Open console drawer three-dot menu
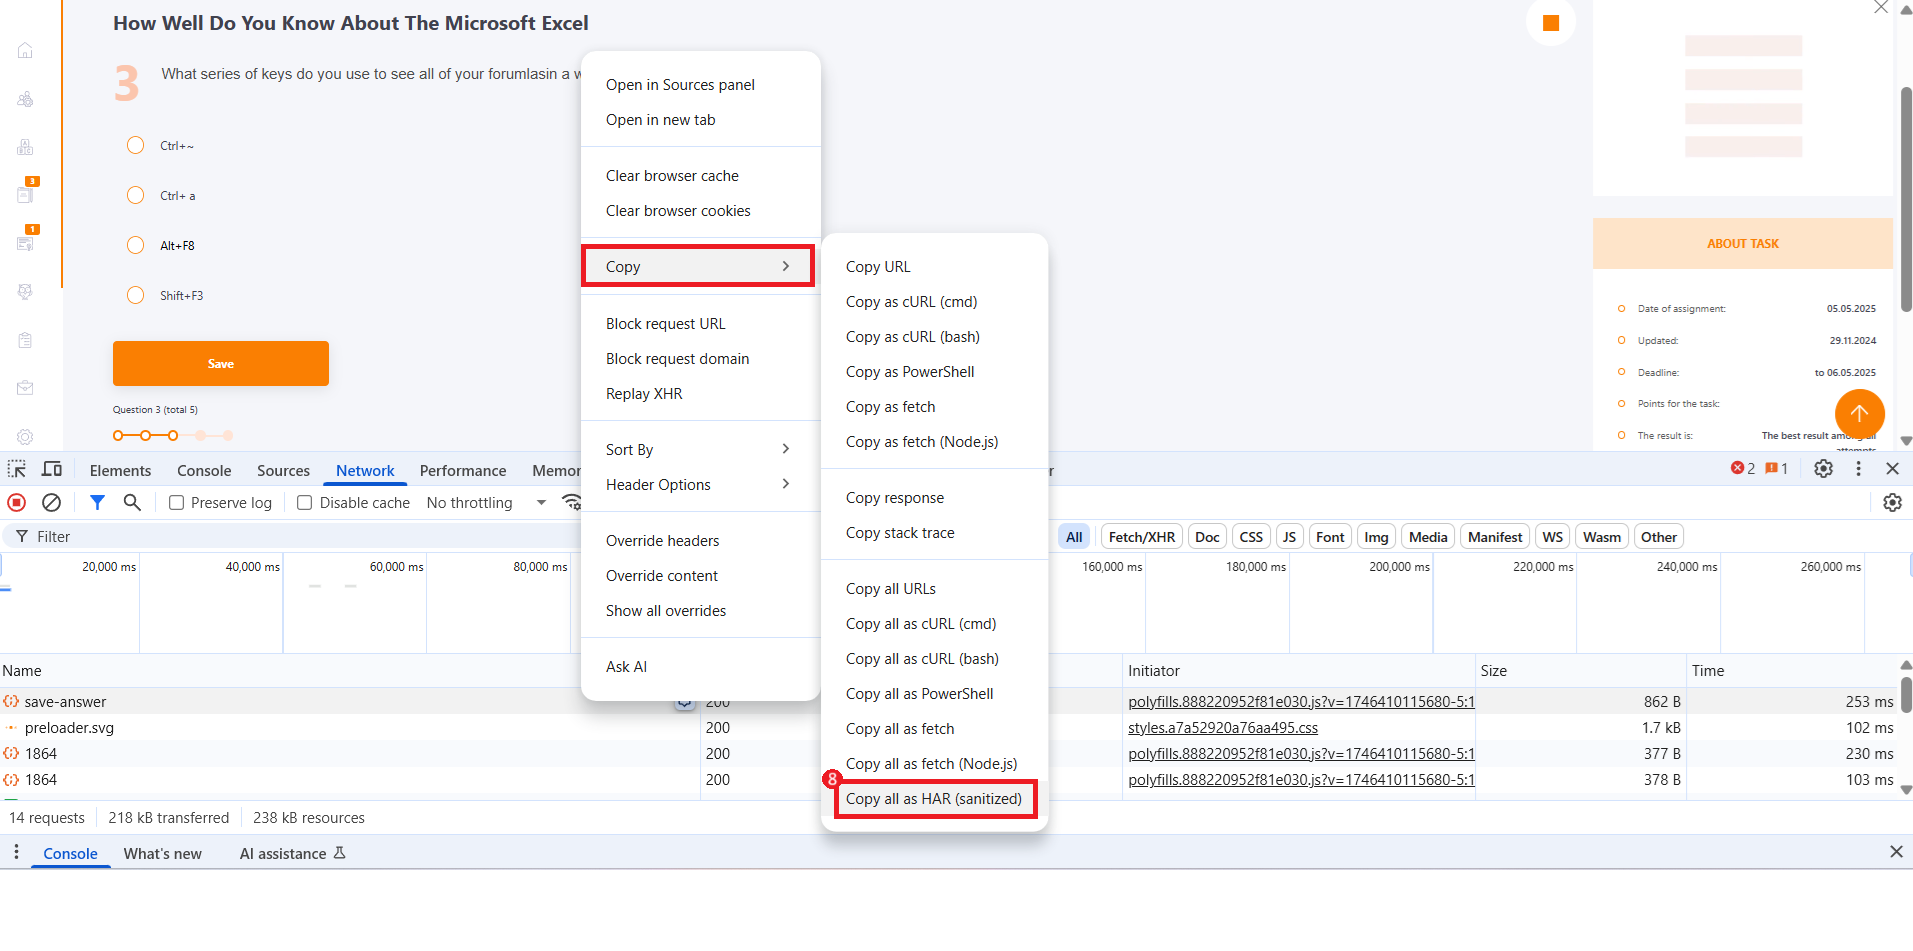The image size is (1913, 951). coord(16,852)
